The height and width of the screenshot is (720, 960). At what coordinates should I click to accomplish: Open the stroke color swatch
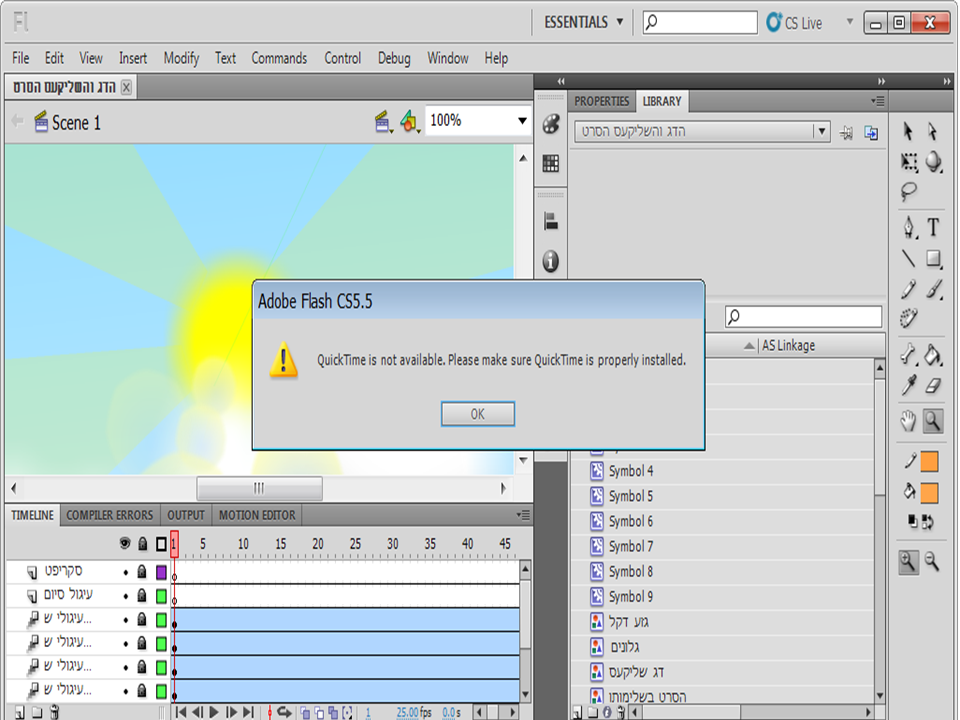[929, 462]
